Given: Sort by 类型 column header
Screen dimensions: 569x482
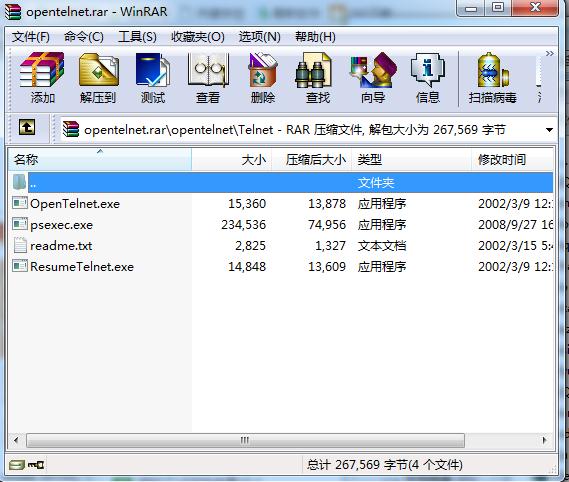Looking at the screenshot, I should (411, 159).
